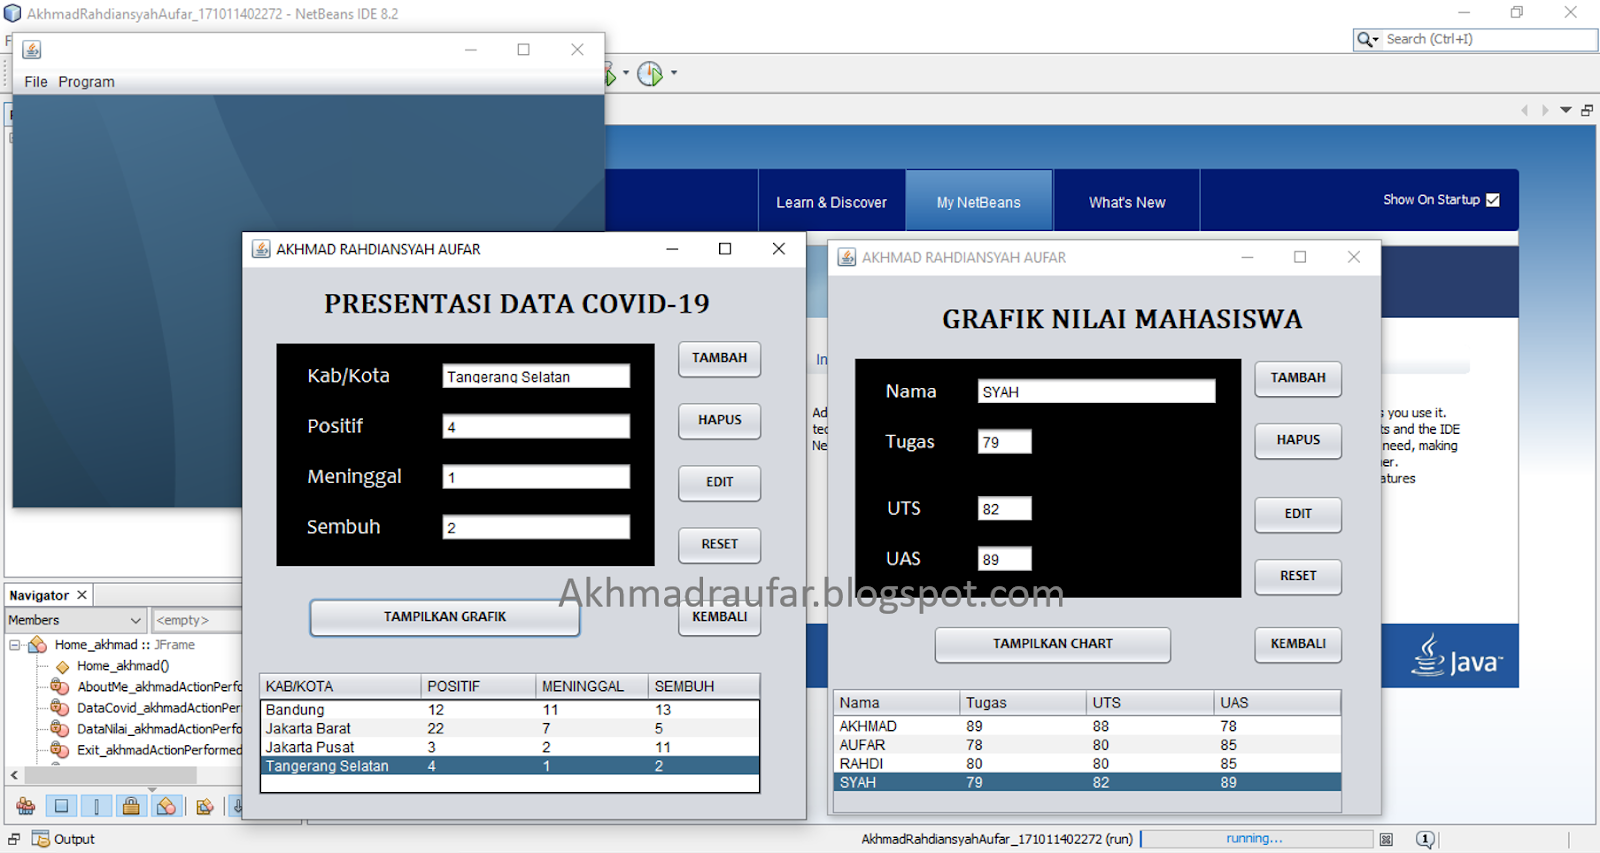Uncheck the Show On Startup checkbox
This screenshot has height=853, width=1600.
(1493, 200)
